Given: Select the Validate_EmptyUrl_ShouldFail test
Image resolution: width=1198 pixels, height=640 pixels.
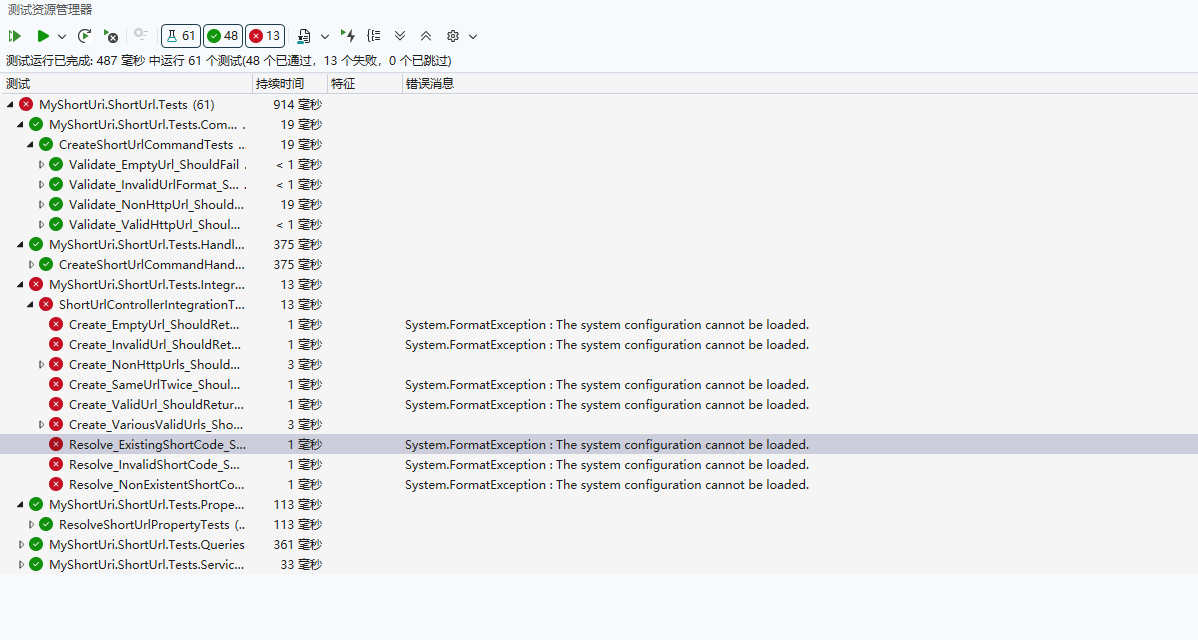Looking at the screenshot, I should pyautogui.click(x=154, y=165).
